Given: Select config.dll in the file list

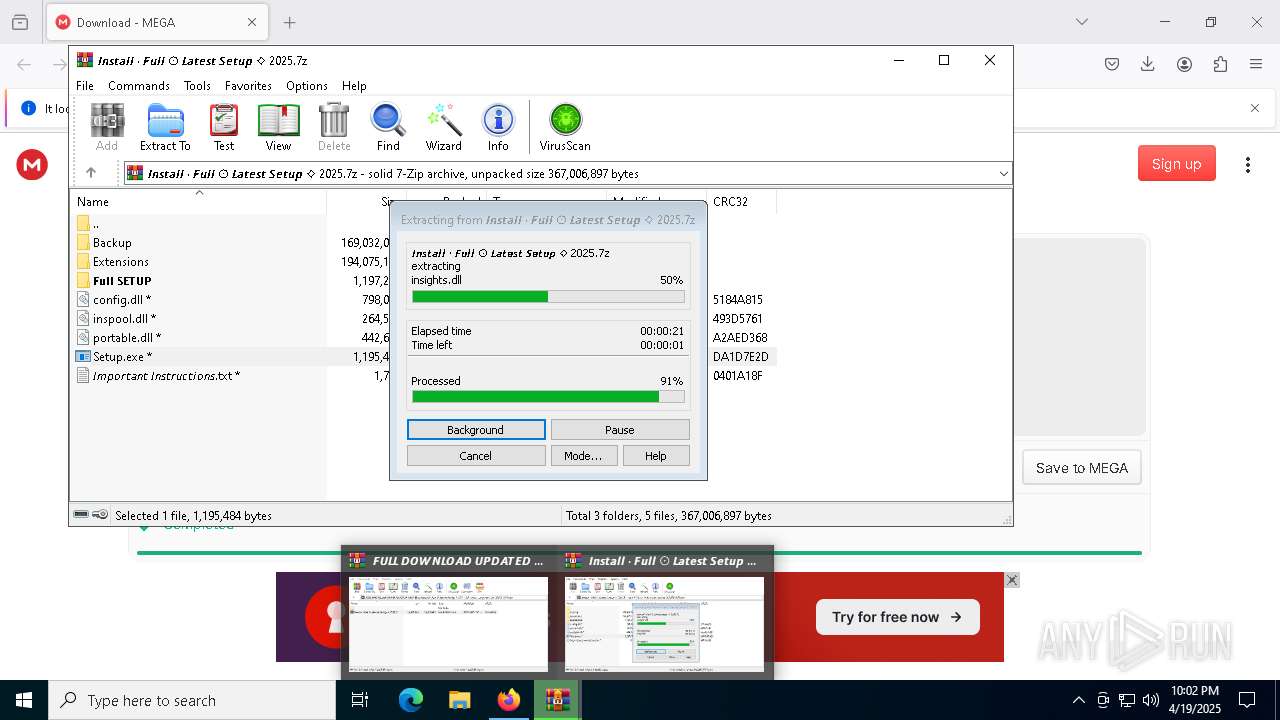Looking at the screenshot, I should coord(122,300).
